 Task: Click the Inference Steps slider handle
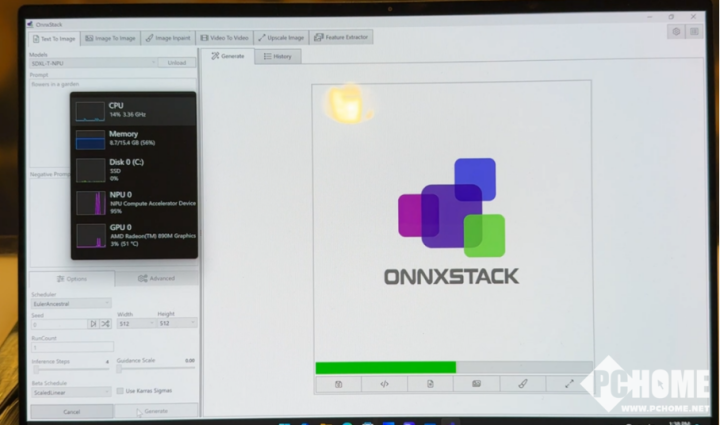tap(36, 369)
